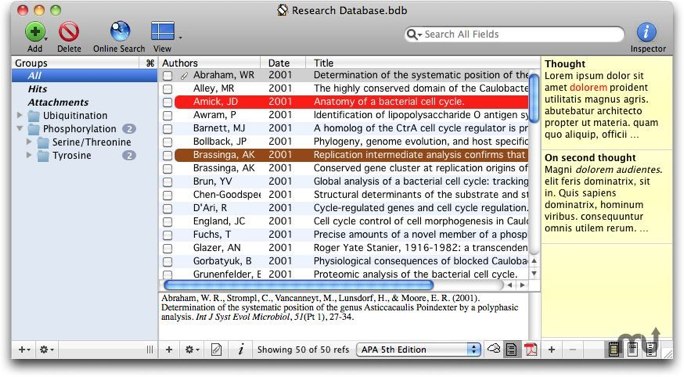684x377 pixels.
Task: Select the red Amick, JD reference row
Action: [351, 102]
